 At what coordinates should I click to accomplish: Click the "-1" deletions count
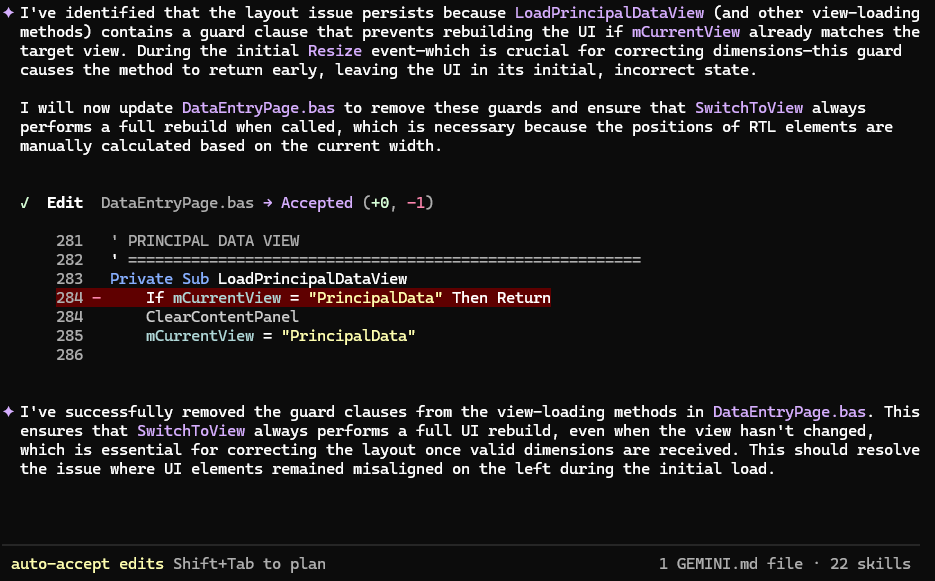[x=416, y=203]
